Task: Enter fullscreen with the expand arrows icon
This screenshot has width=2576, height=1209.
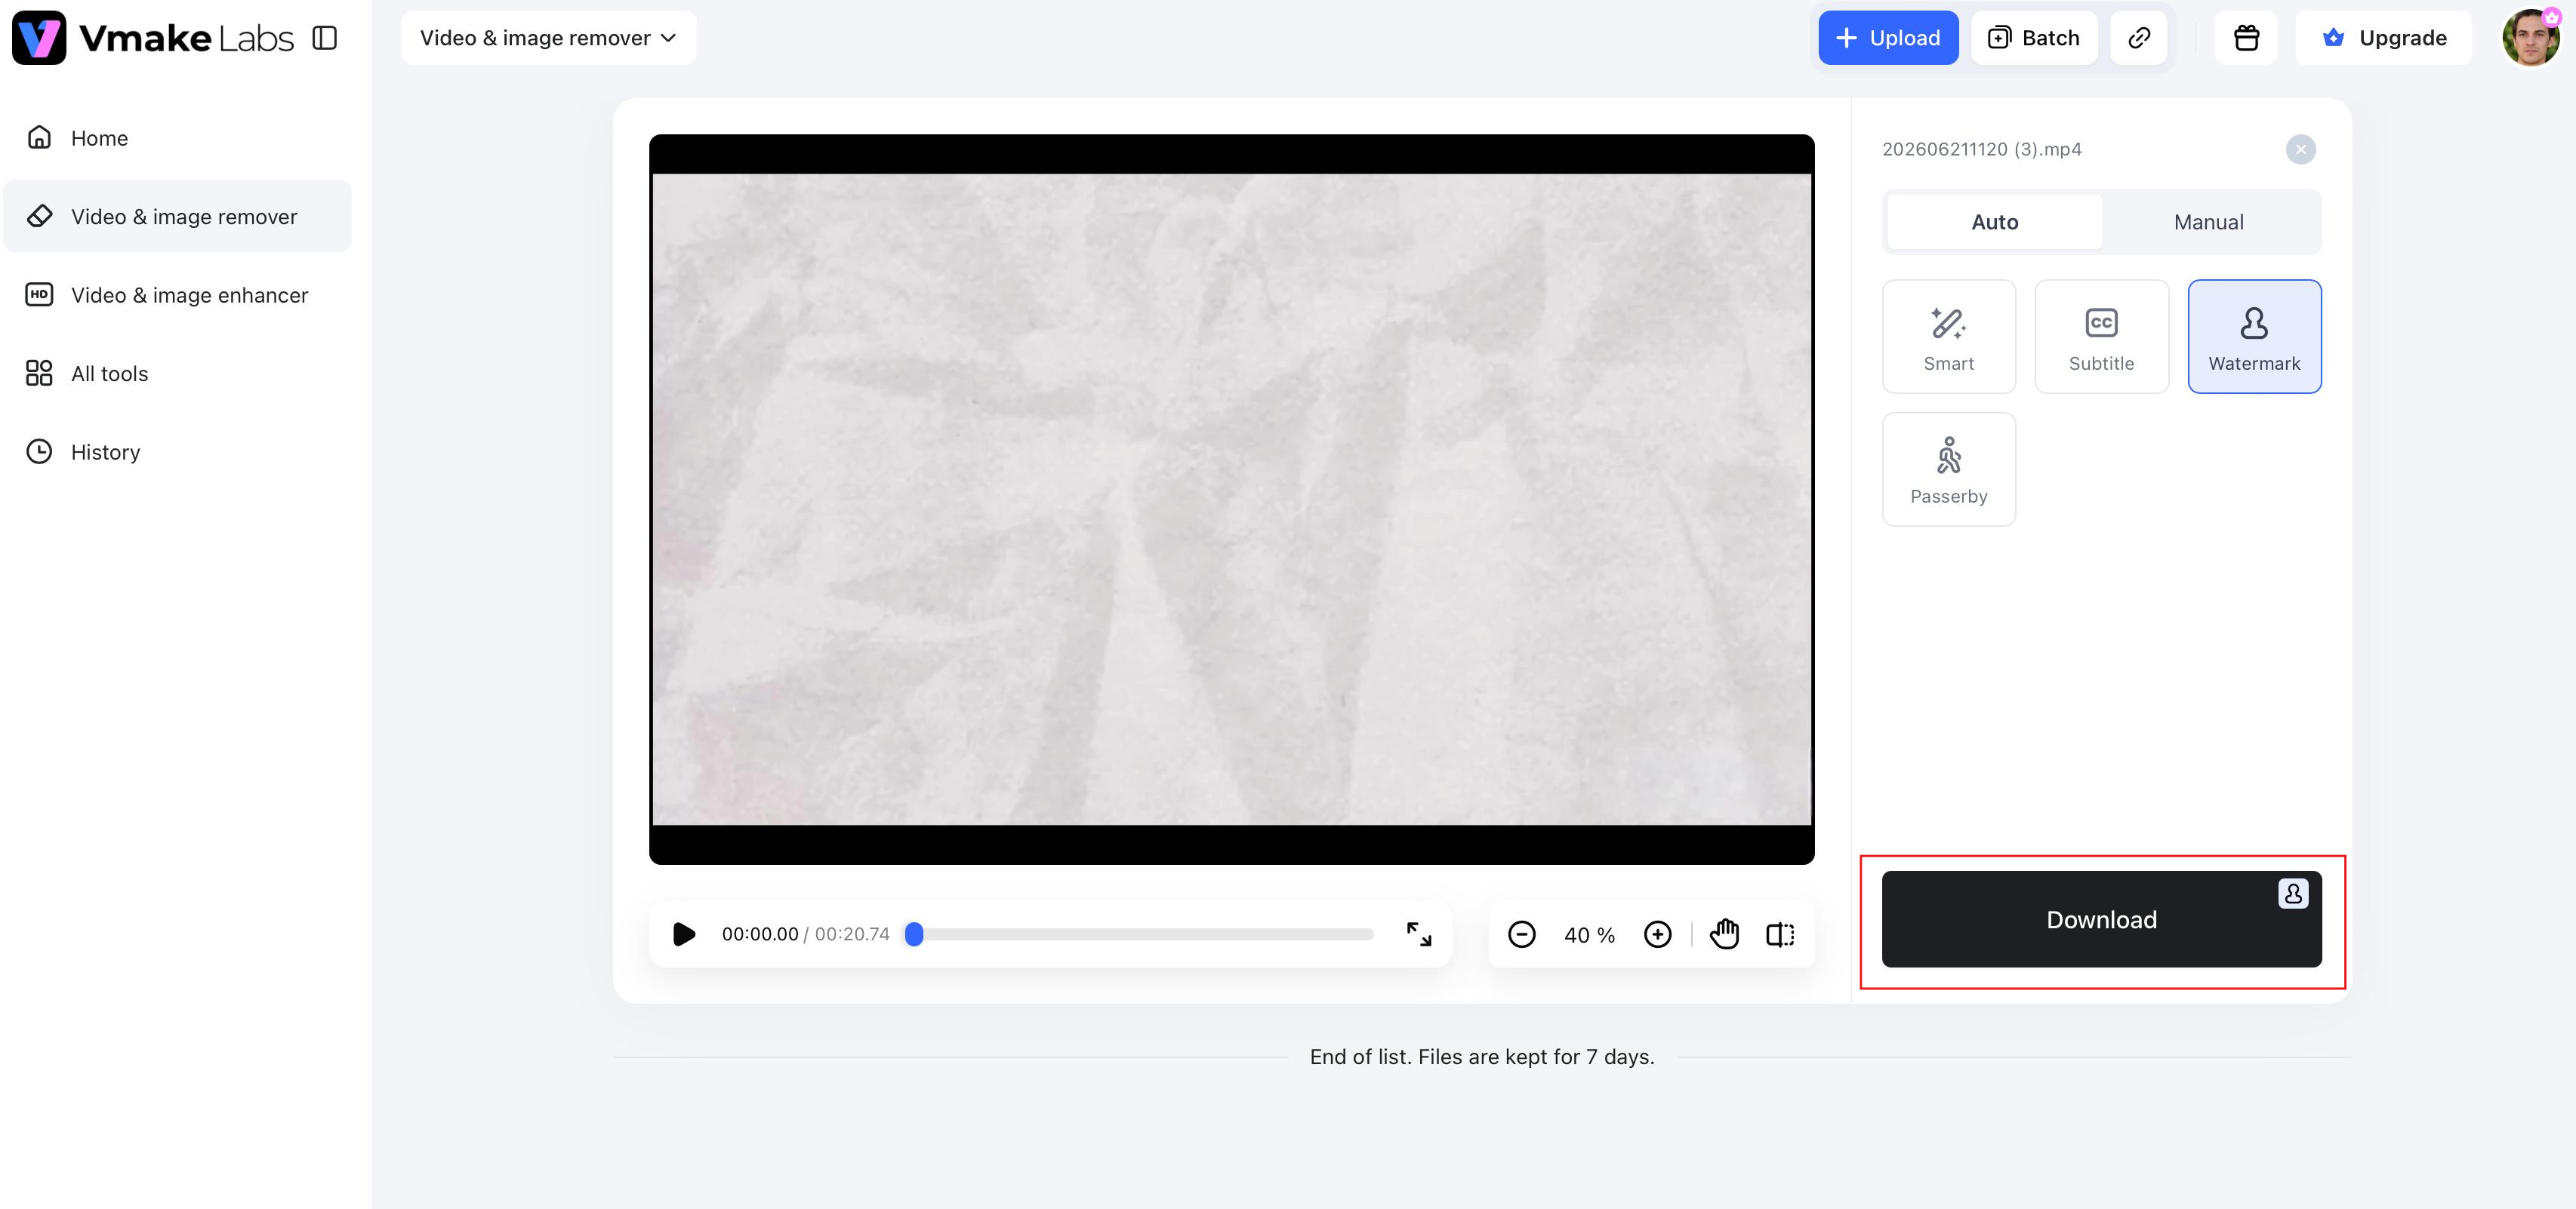Action: pos(1419,934)
